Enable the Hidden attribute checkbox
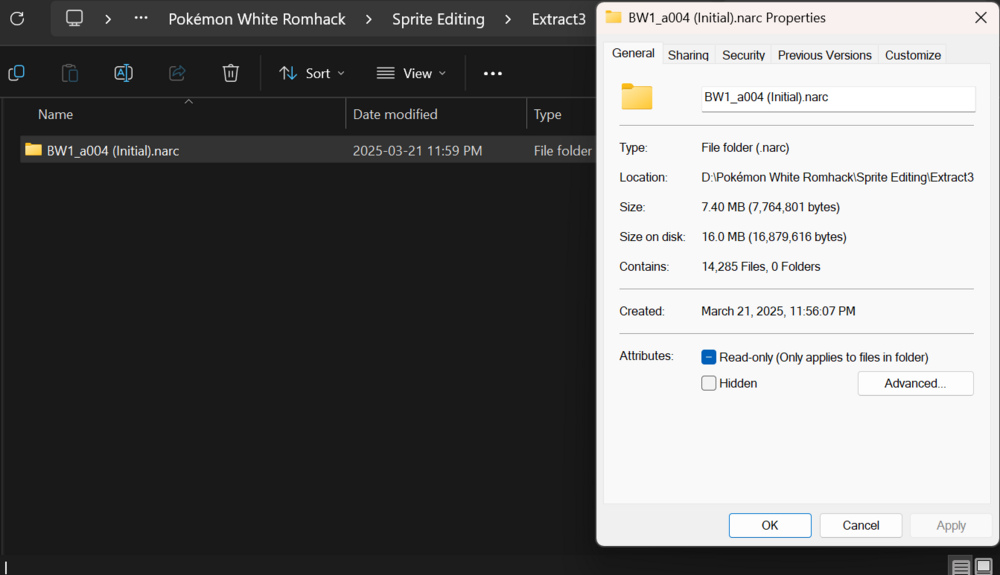Screen dimensions: 1000x575 (x=709, y=383)
